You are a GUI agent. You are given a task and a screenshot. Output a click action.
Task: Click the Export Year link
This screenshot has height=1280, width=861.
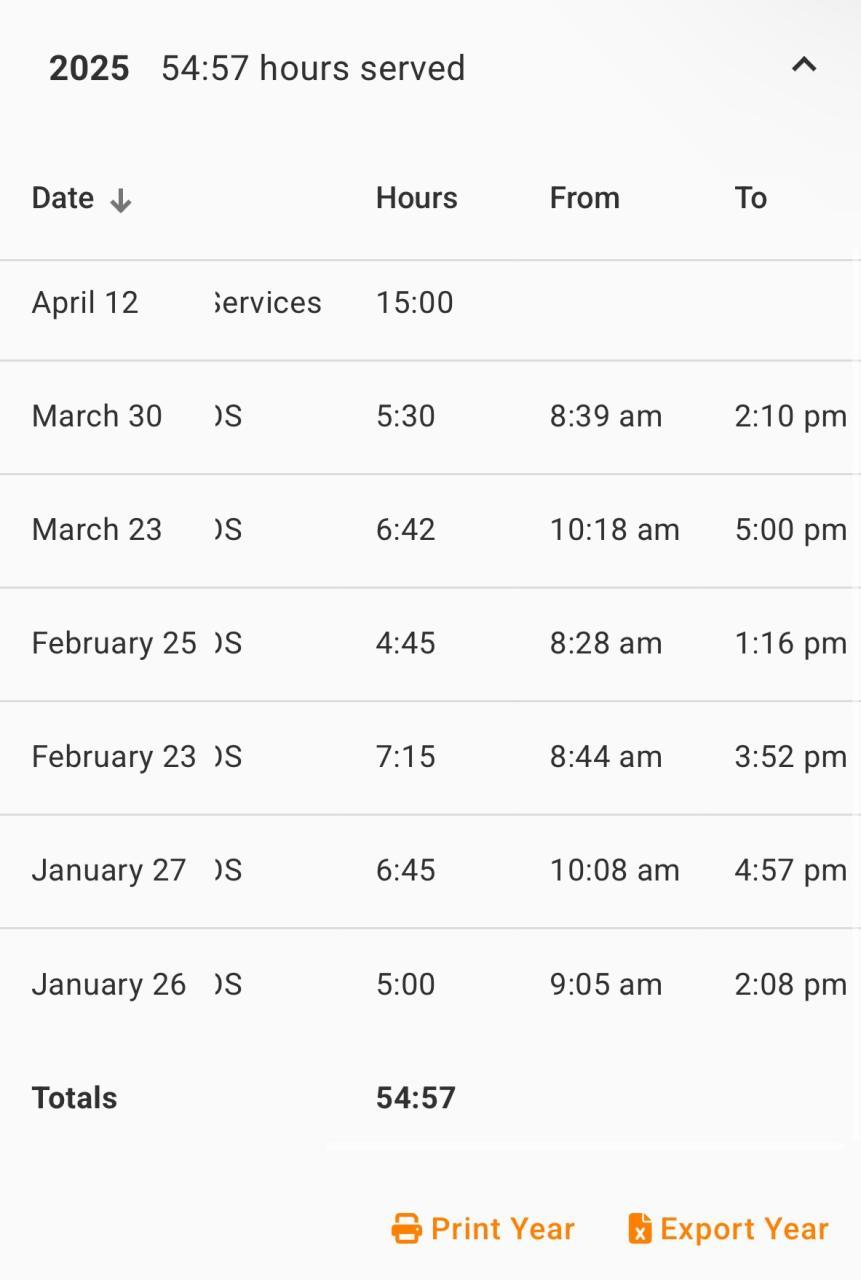(744, 1228)
